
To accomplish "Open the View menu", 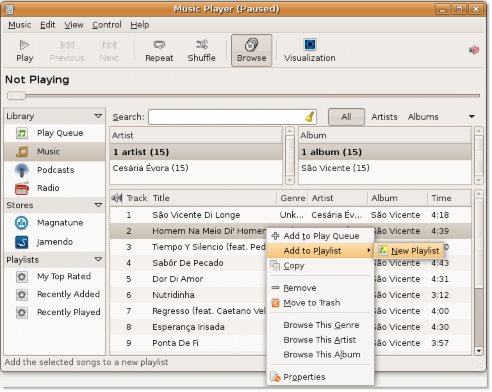I will tap(74, 25).
